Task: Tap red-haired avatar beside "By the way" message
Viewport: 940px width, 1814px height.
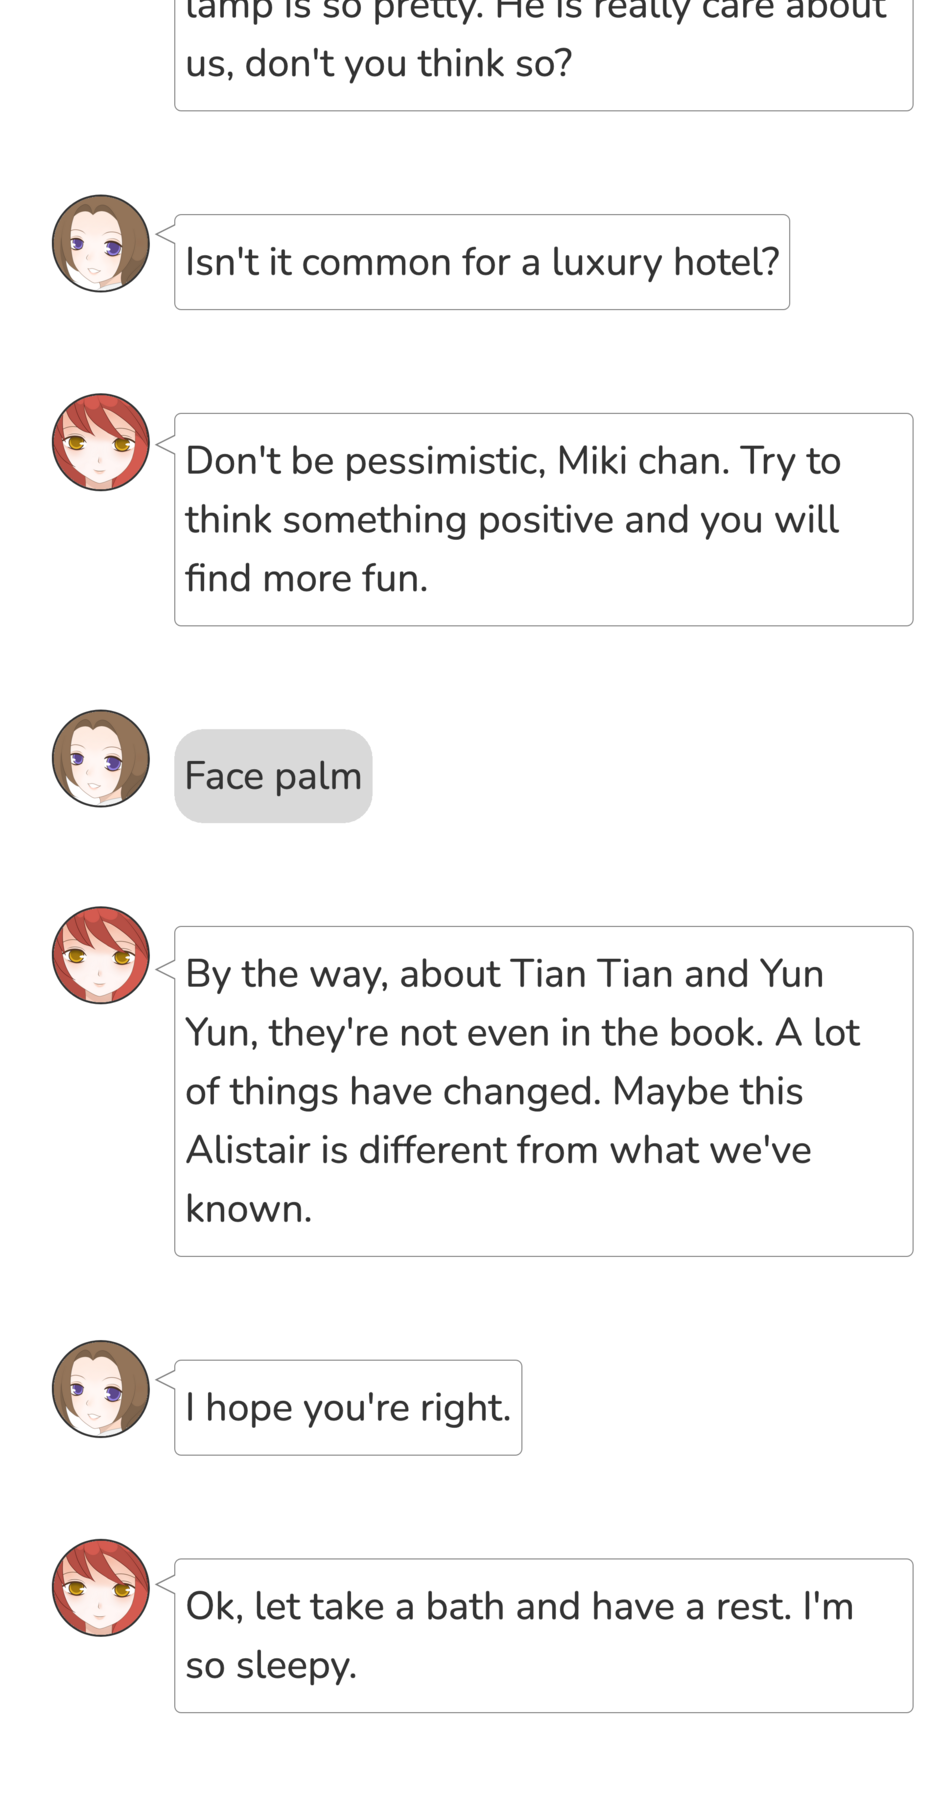Action: (101, 955)
